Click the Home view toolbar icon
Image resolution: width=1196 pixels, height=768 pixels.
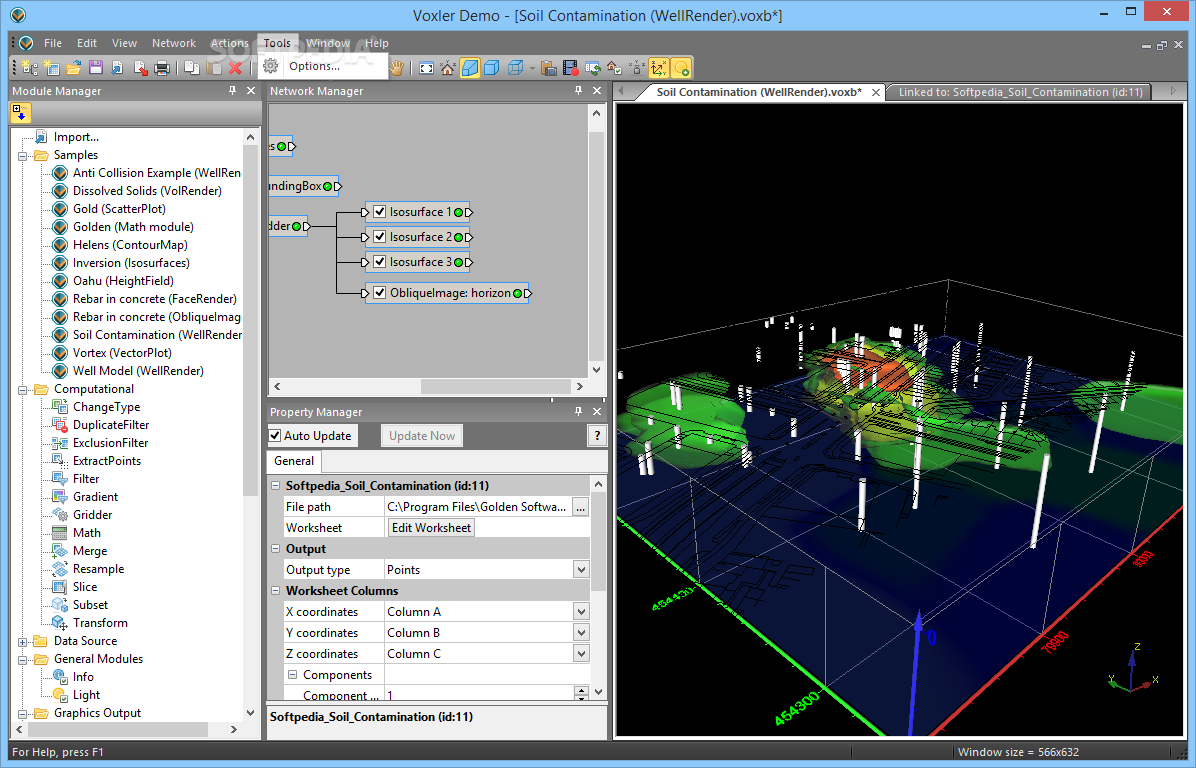pos(448,68)
